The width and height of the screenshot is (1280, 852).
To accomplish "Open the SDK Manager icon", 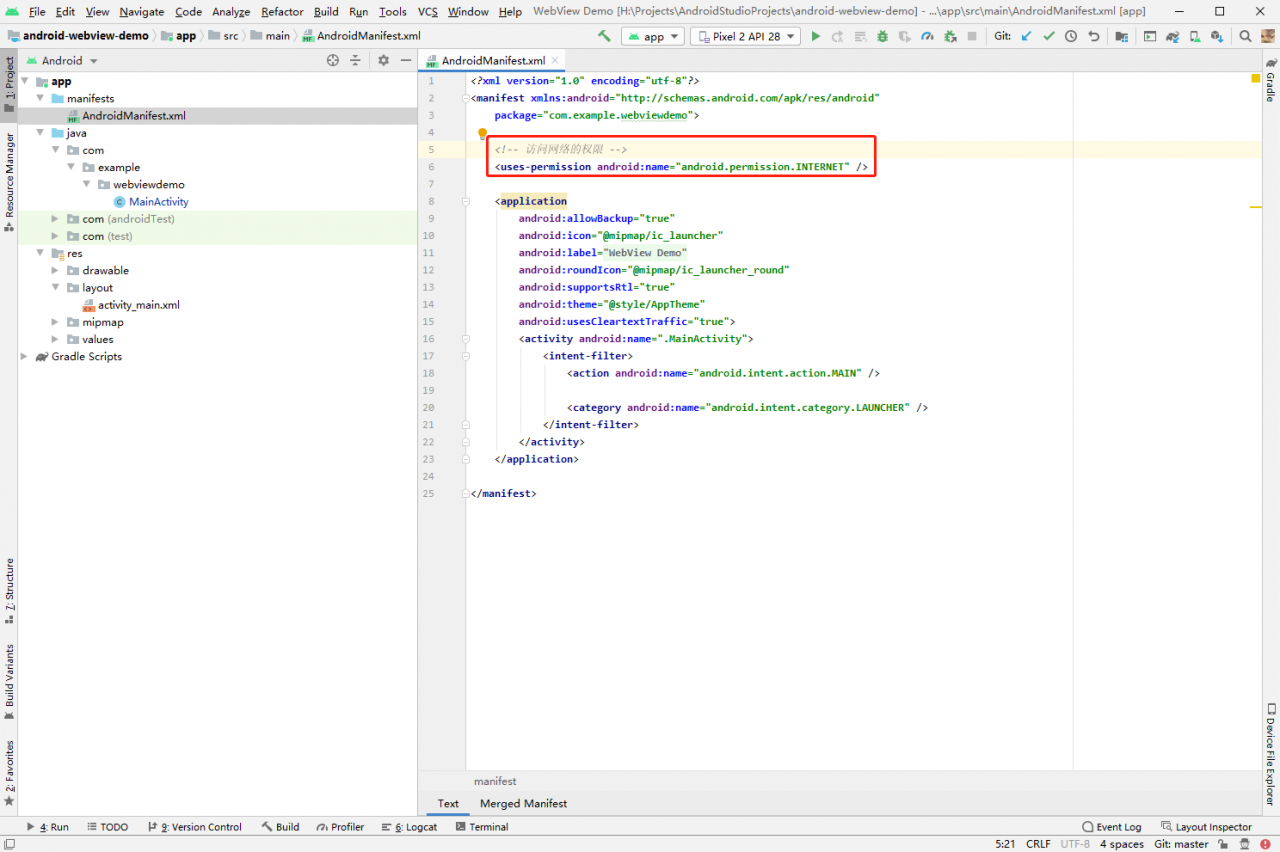I will coord(1216,36).
